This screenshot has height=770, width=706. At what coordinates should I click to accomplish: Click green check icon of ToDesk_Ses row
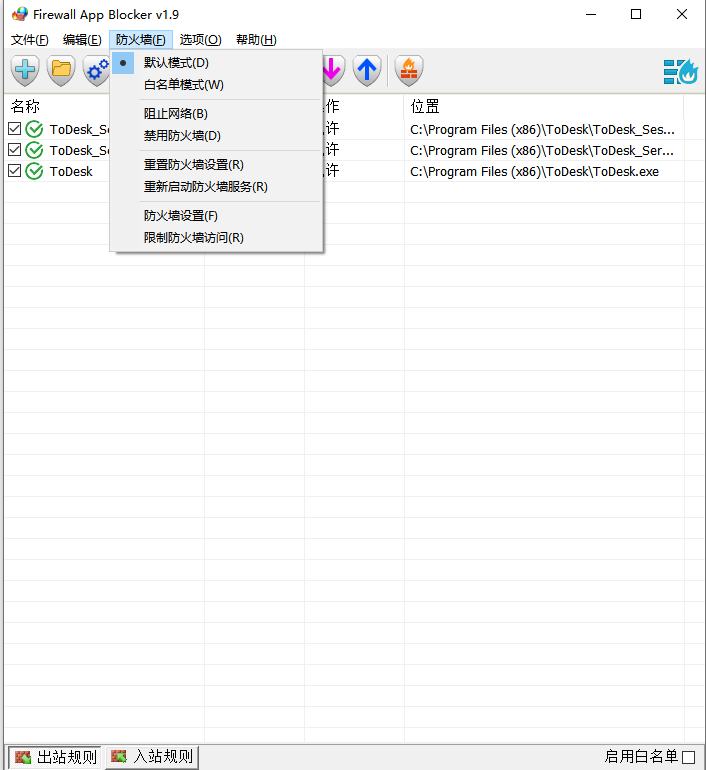click(34, 129)
